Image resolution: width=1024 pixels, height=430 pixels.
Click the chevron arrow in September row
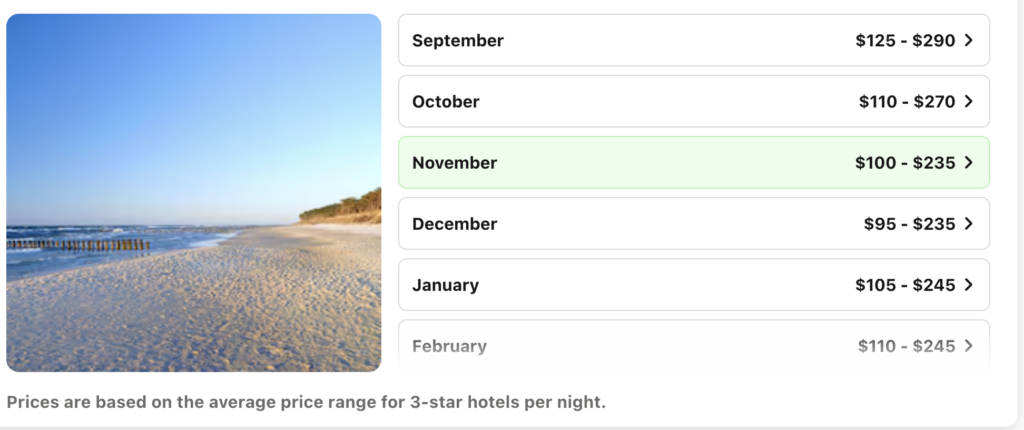click(x=968, y=41)
